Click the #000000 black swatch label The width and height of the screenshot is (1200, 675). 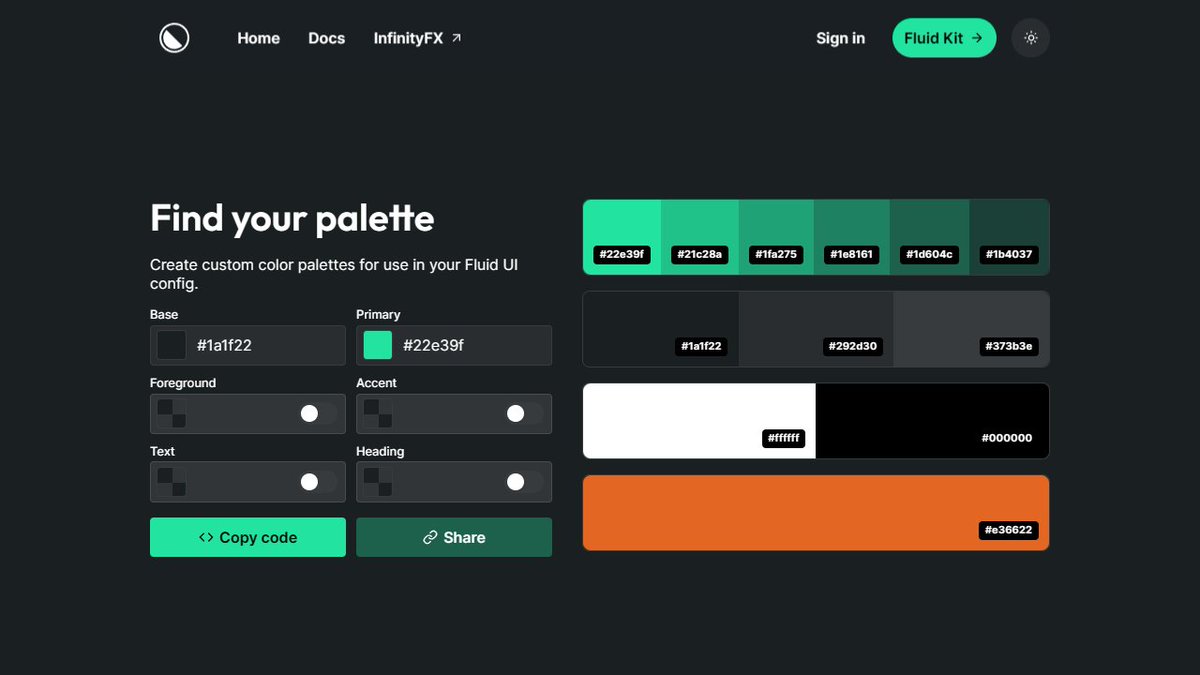click(x=1007, y=438)
